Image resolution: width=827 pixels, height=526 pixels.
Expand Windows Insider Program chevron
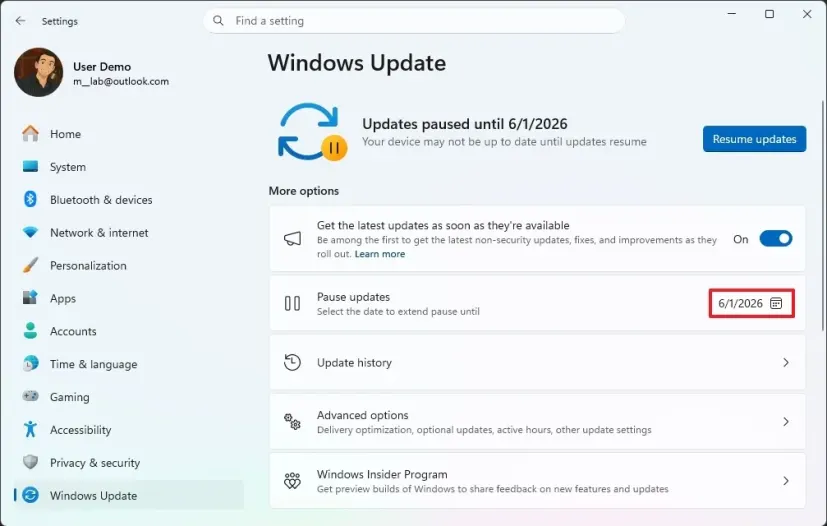pos(786,481)
